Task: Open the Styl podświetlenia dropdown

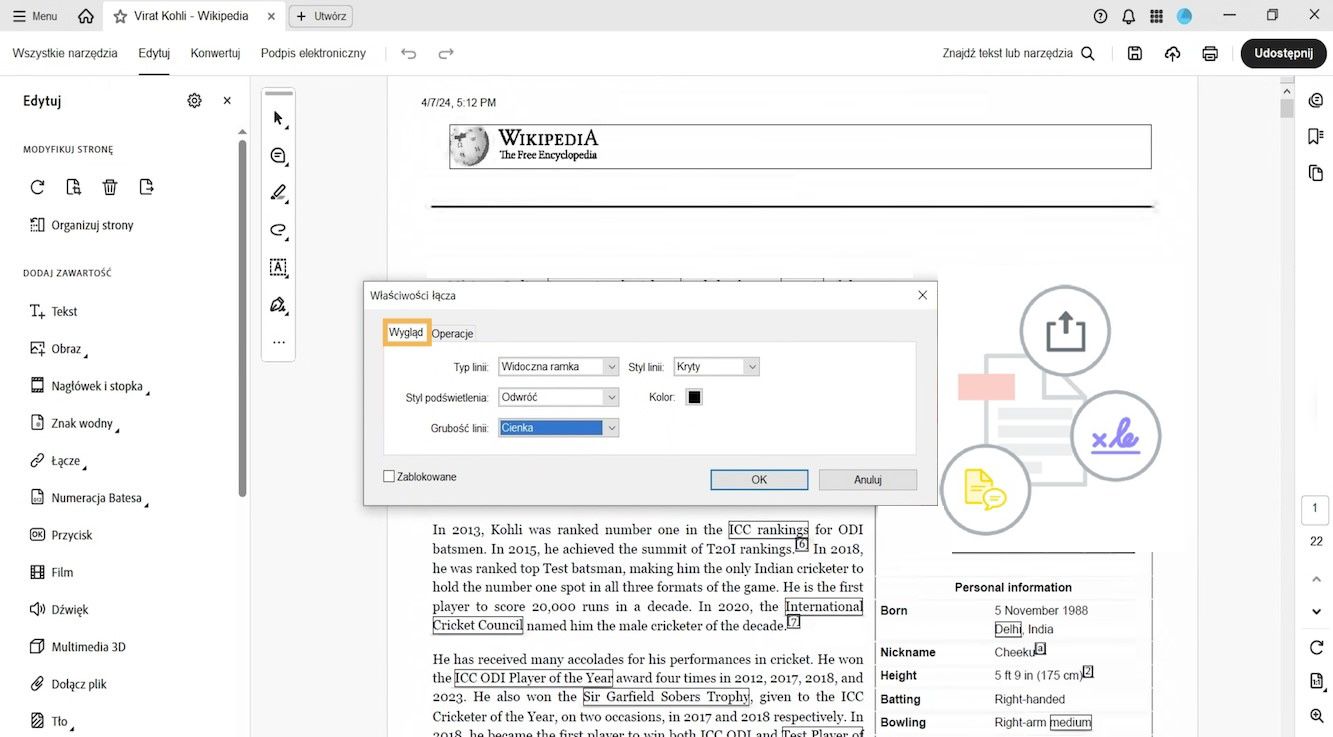Action: pyautogui.click(x=559, y=397)
